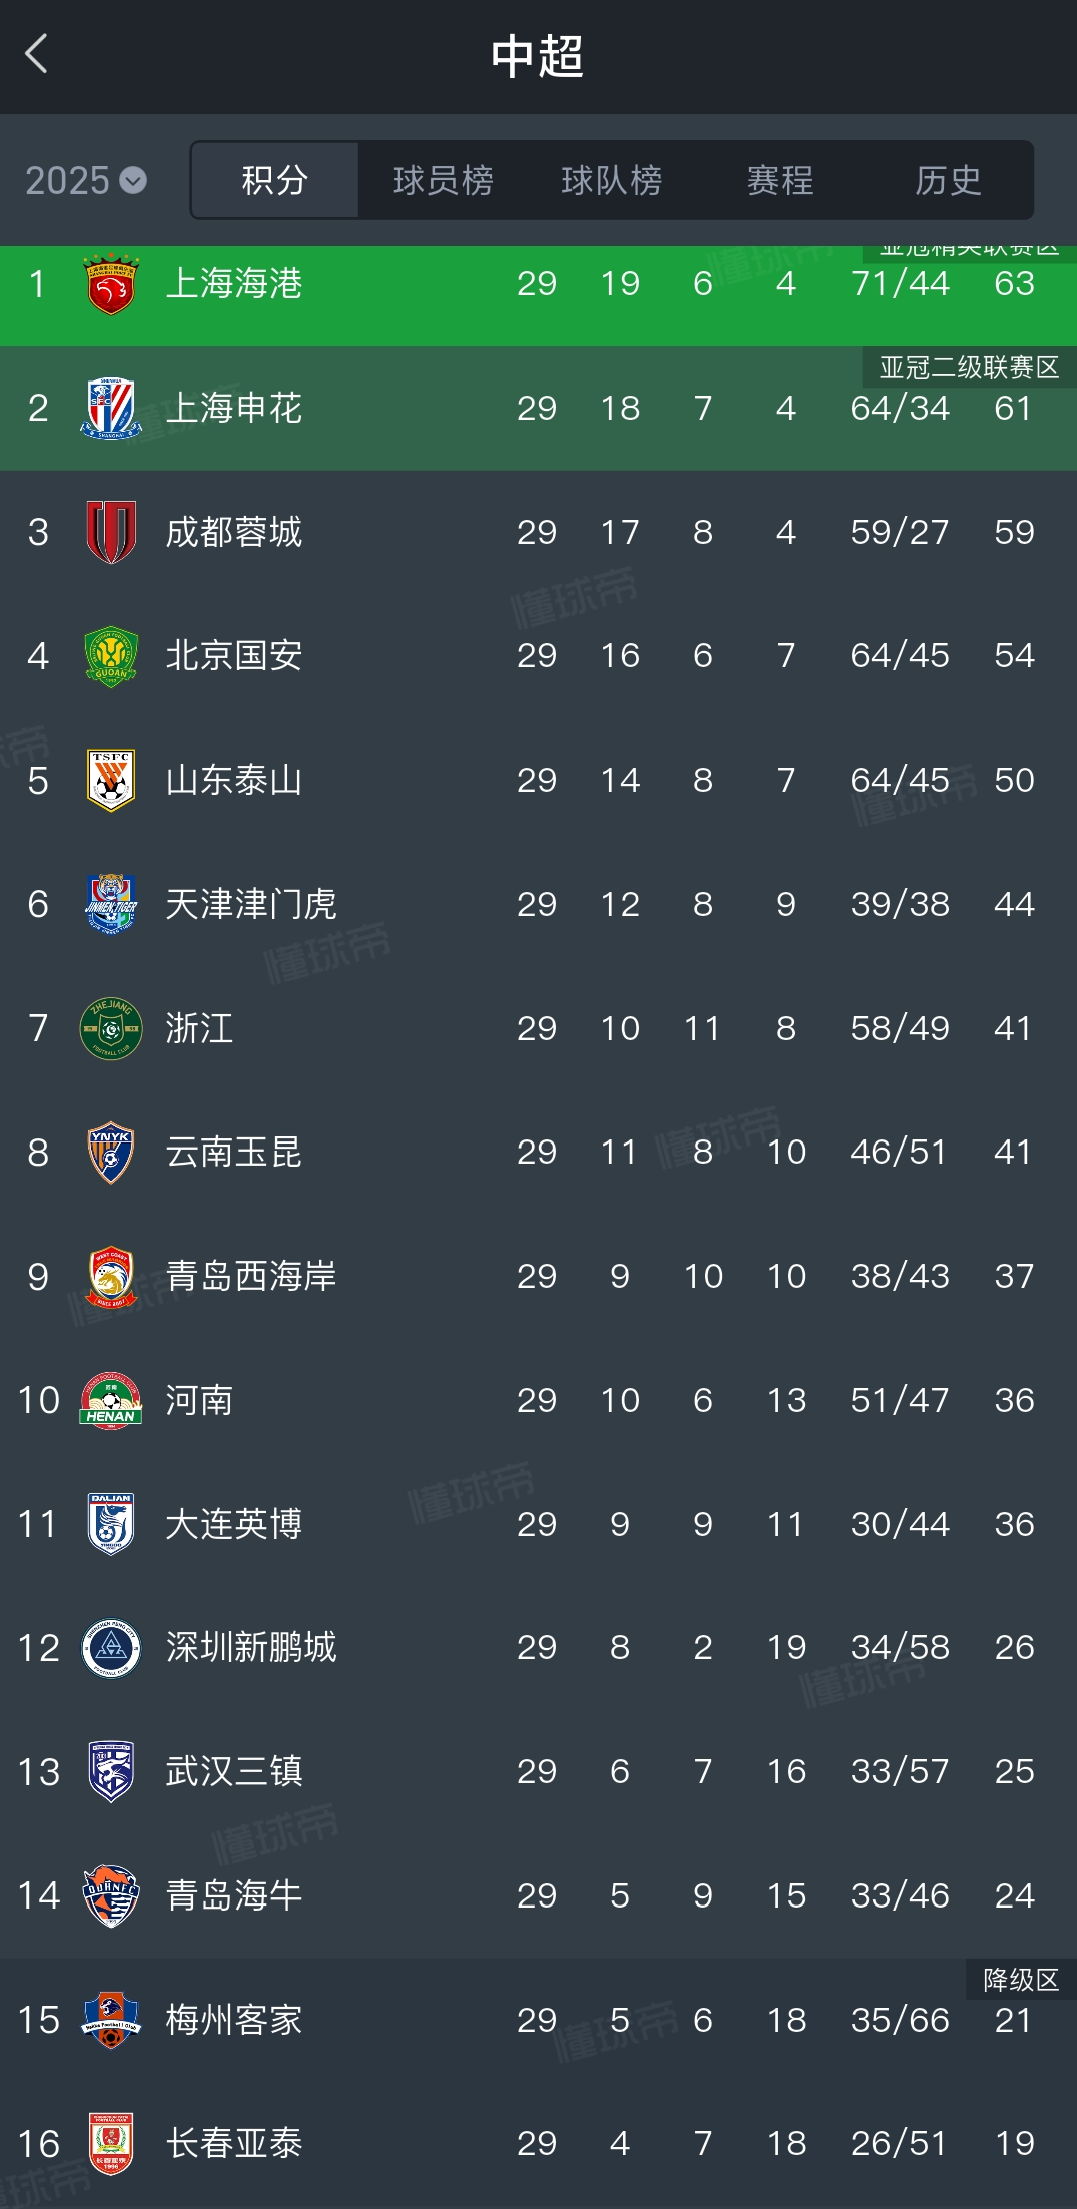Open the 云南玉昆 team name
Screen dimensions: 1077x2209
tap(233, 1152)
